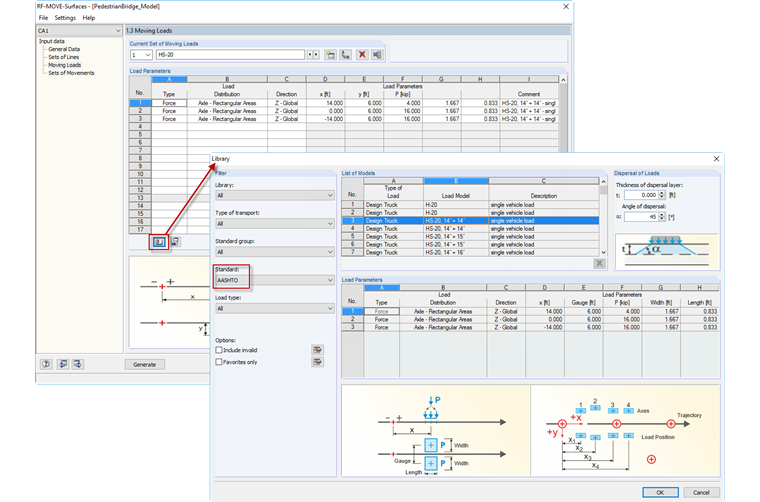Select Sets of Movements in the tree
Viewport: 760px width, 502px height.
pyautogui.click(x=71, y=73)
